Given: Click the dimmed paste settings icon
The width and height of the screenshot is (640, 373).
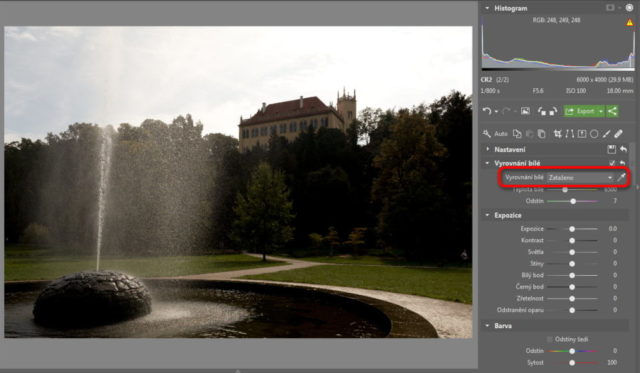Looking at the screenshot, I should pyautogui.click(x=529, y=133).
